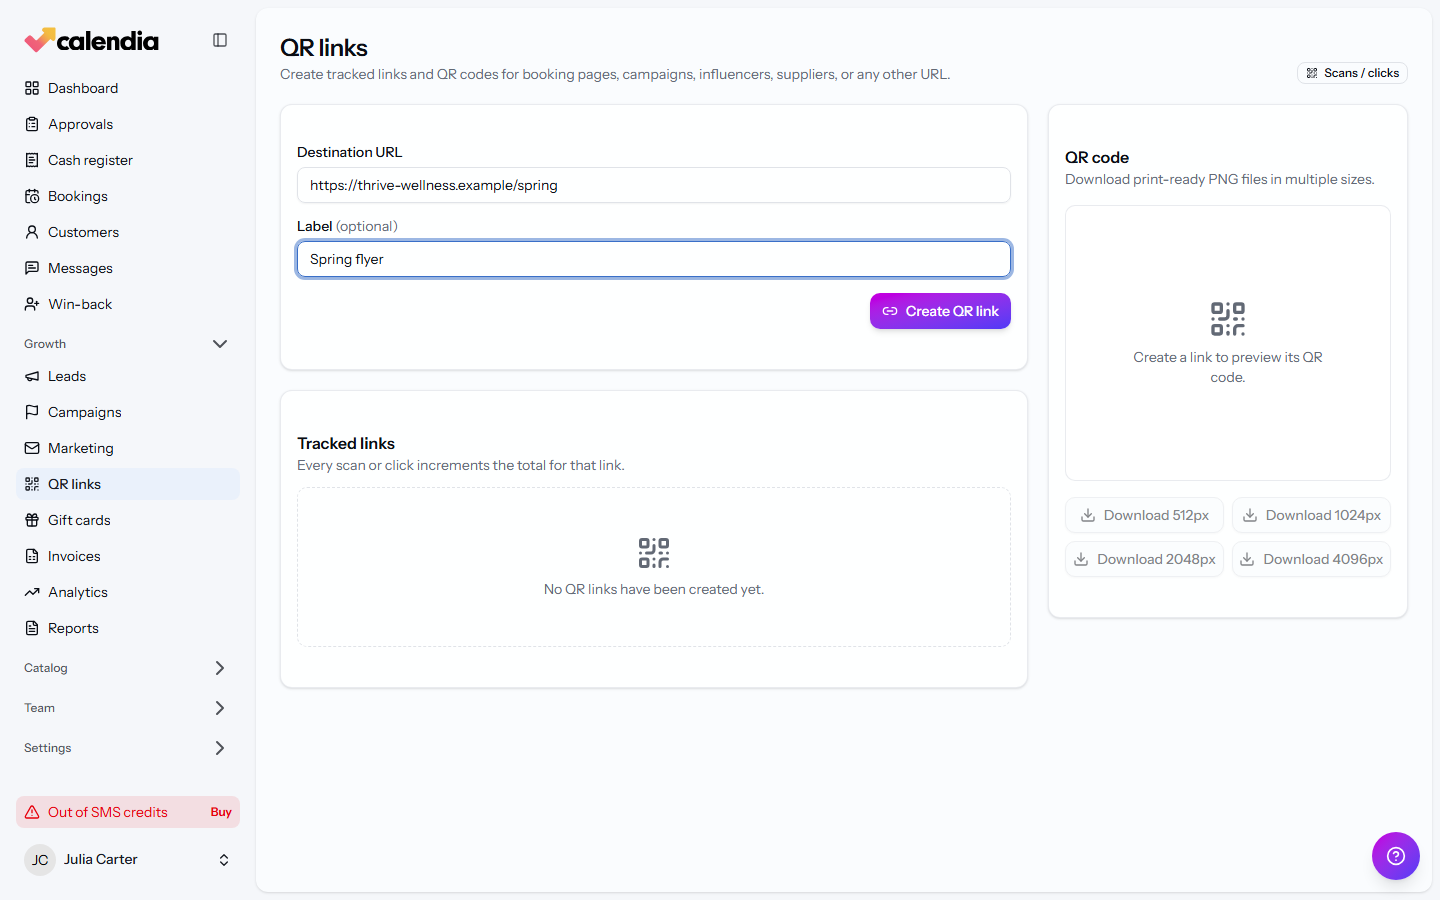The height and width of the screenshot is (900, 1440).
Task: Click the Reports file icon
Action: coord(32,628)
